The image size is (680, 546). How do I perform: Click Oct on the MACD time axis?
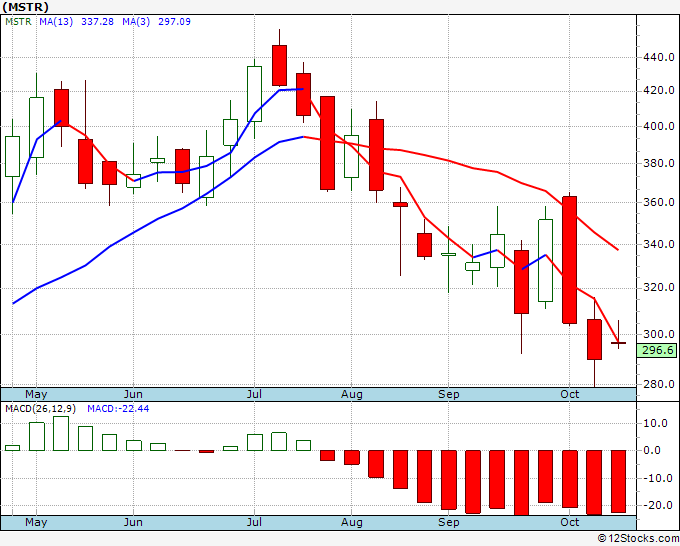[569, 522]
